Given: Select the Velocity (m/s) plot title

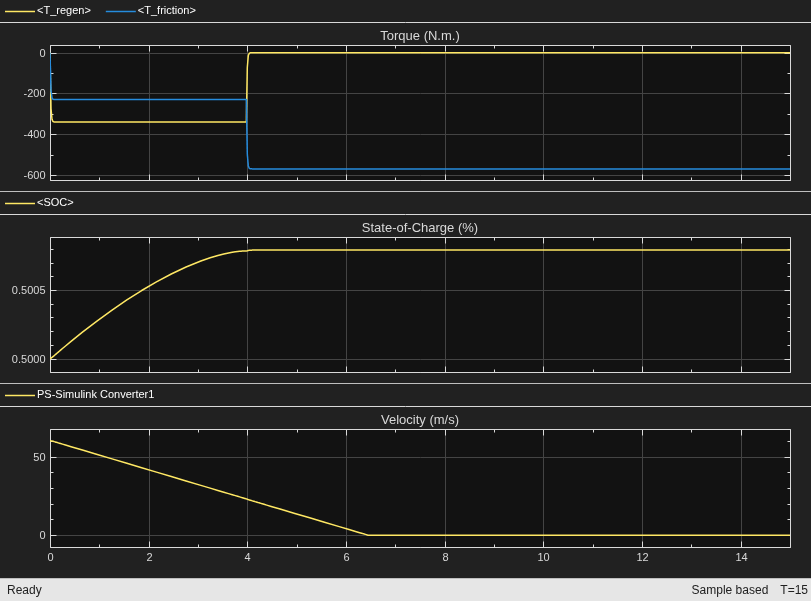Looking at the screenshot, I should [420, 419].
